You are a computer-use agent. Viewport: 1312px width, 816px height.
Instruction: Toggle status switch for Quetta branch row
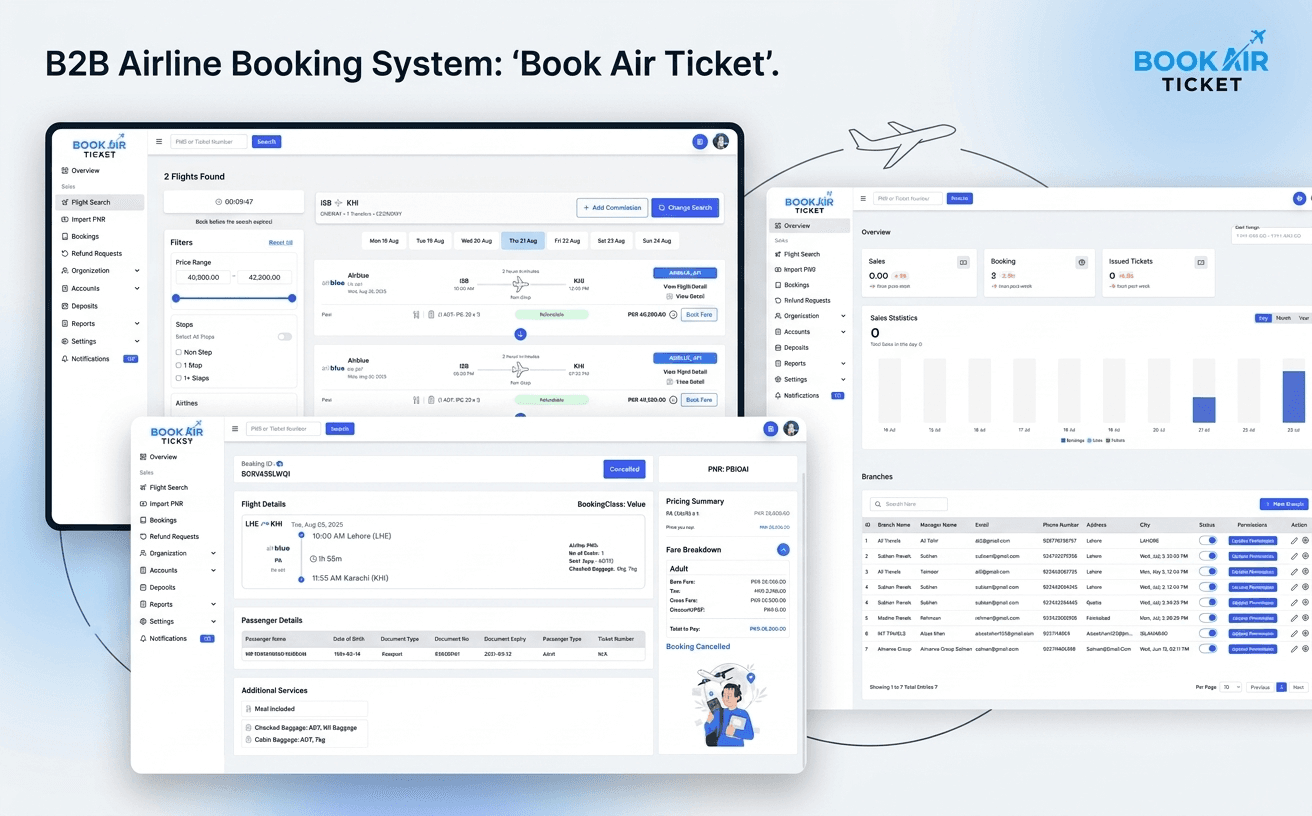(1209, 603)
